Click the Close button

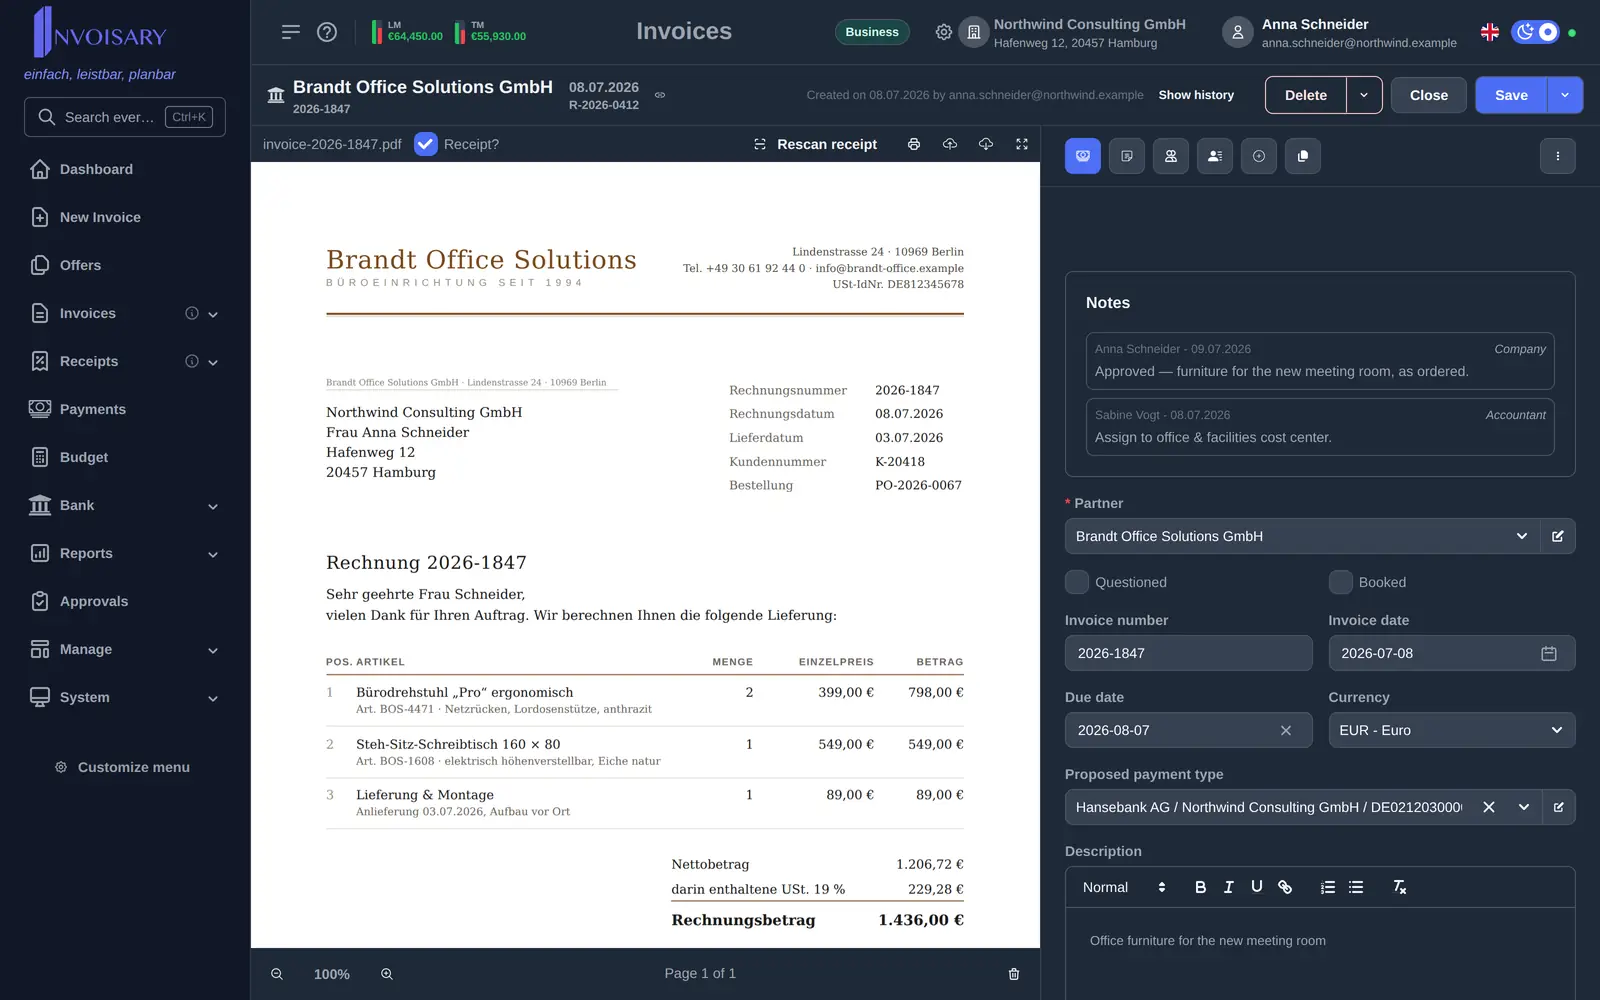(1429, 95)
